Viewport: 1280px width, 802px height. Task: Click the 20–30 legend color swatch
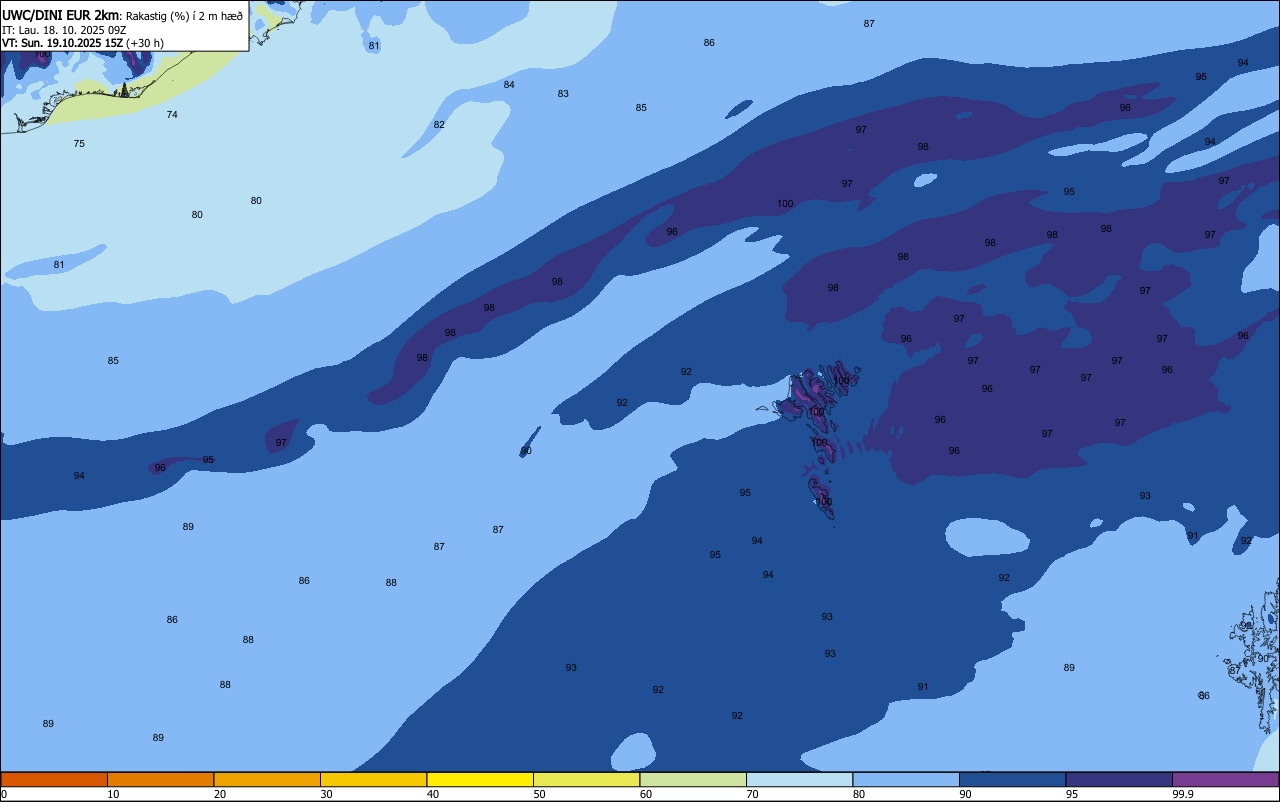click(x=267, y=779)
